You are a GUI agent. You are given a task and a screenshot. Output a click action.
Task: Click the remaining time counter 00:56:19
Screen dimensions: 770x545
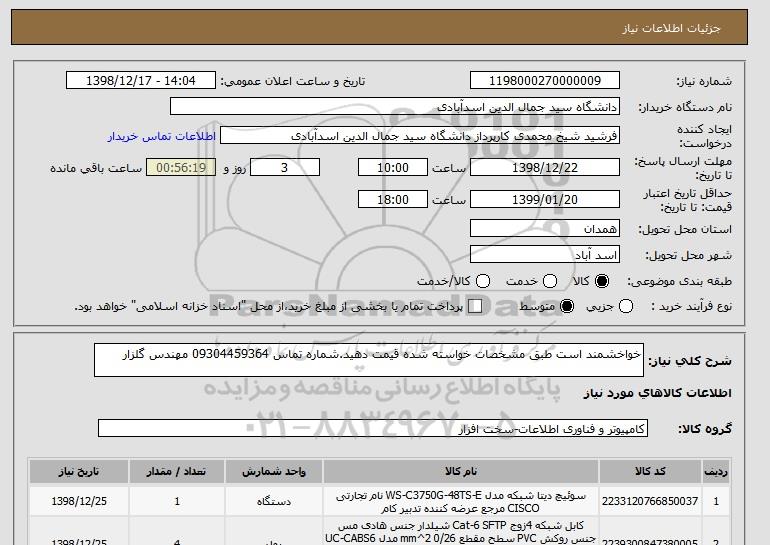181,167
